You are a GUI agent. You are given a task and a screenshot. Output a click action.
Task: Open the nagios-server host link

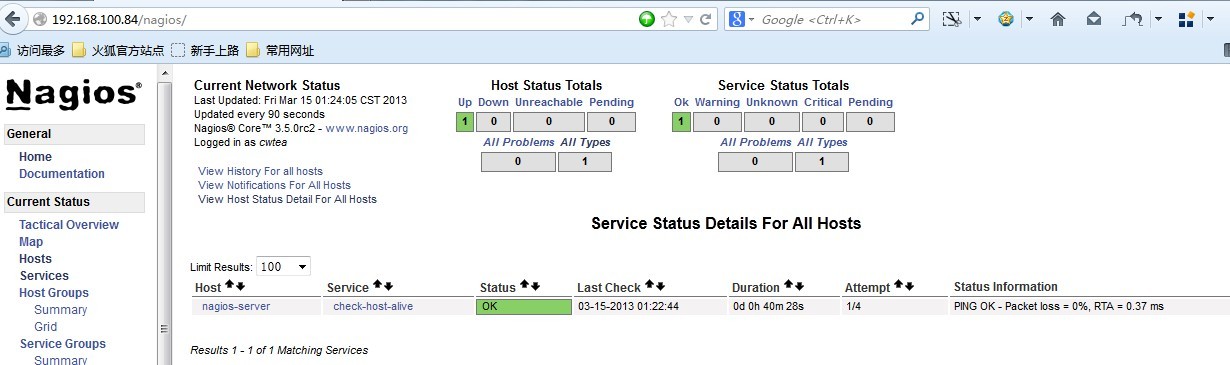pos(236,306)
